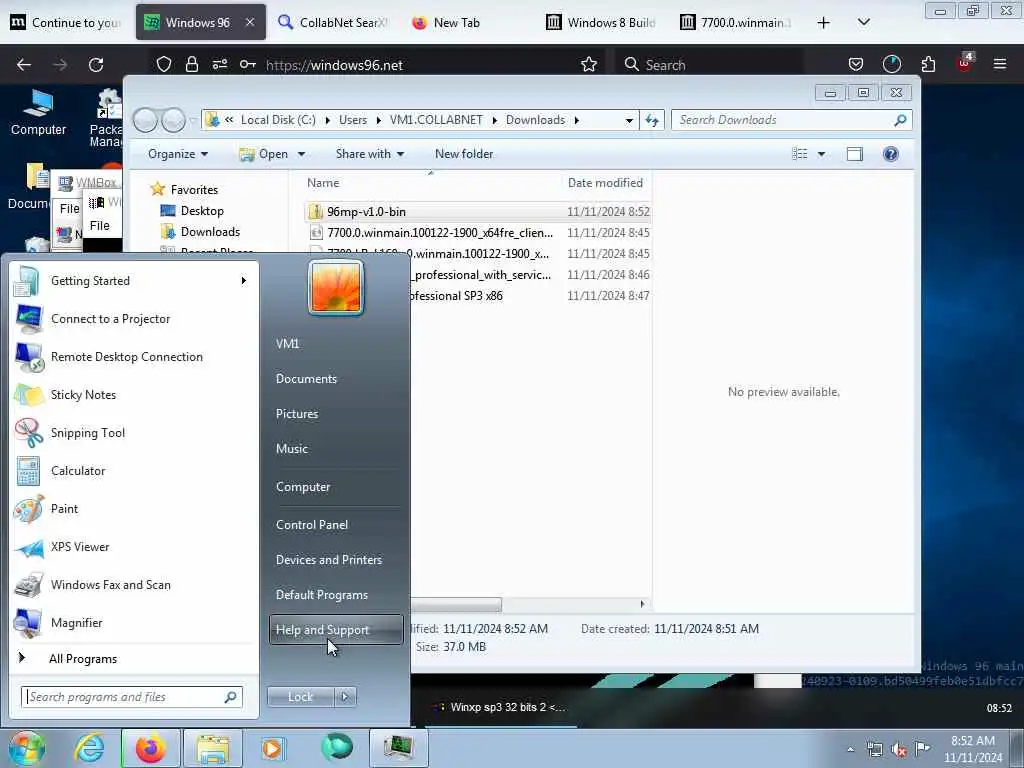Open Firefox from the Windows taskbar
The height and width of the screenshot is (768, 1024).
150,748
